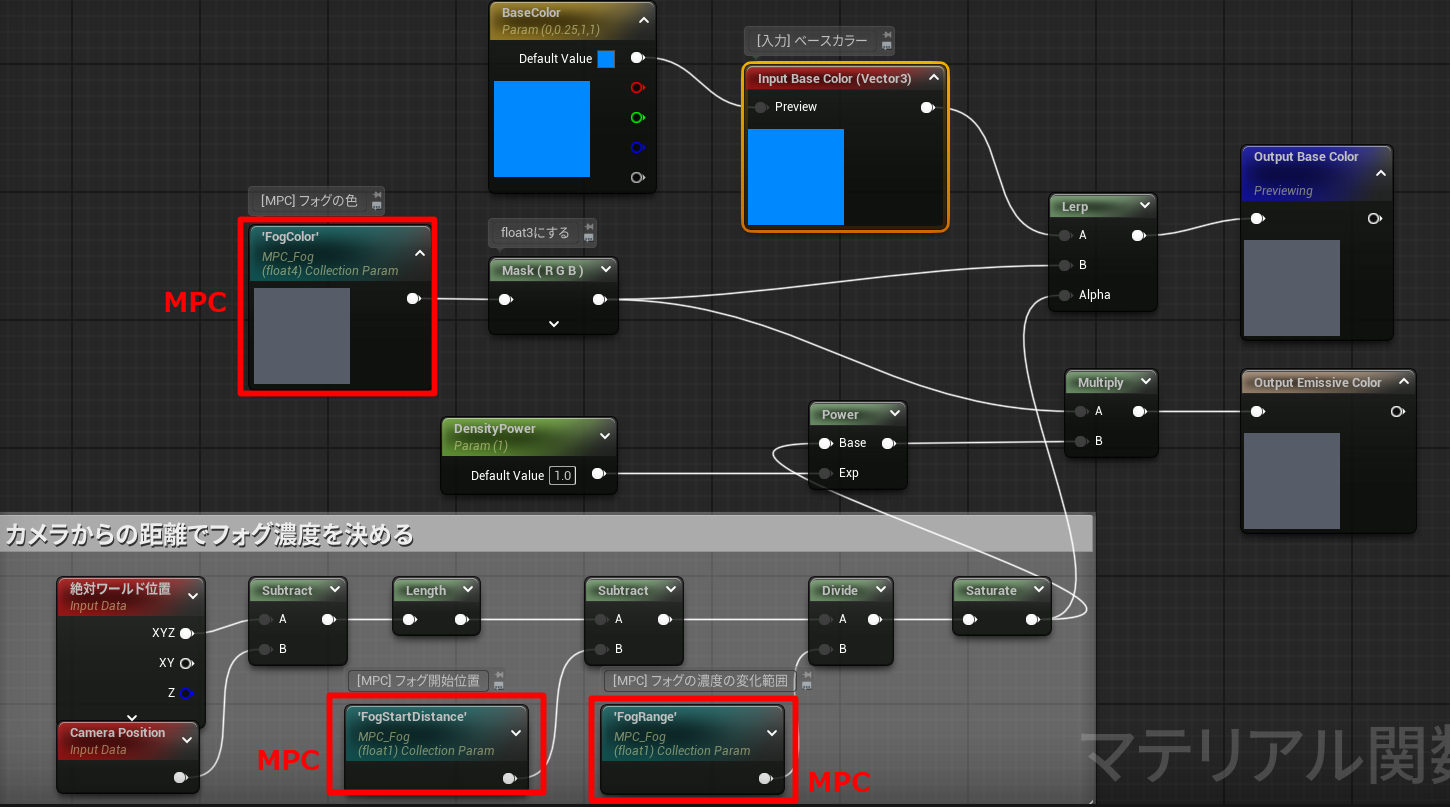Collapse the FogColor node preview

[420, 254]
